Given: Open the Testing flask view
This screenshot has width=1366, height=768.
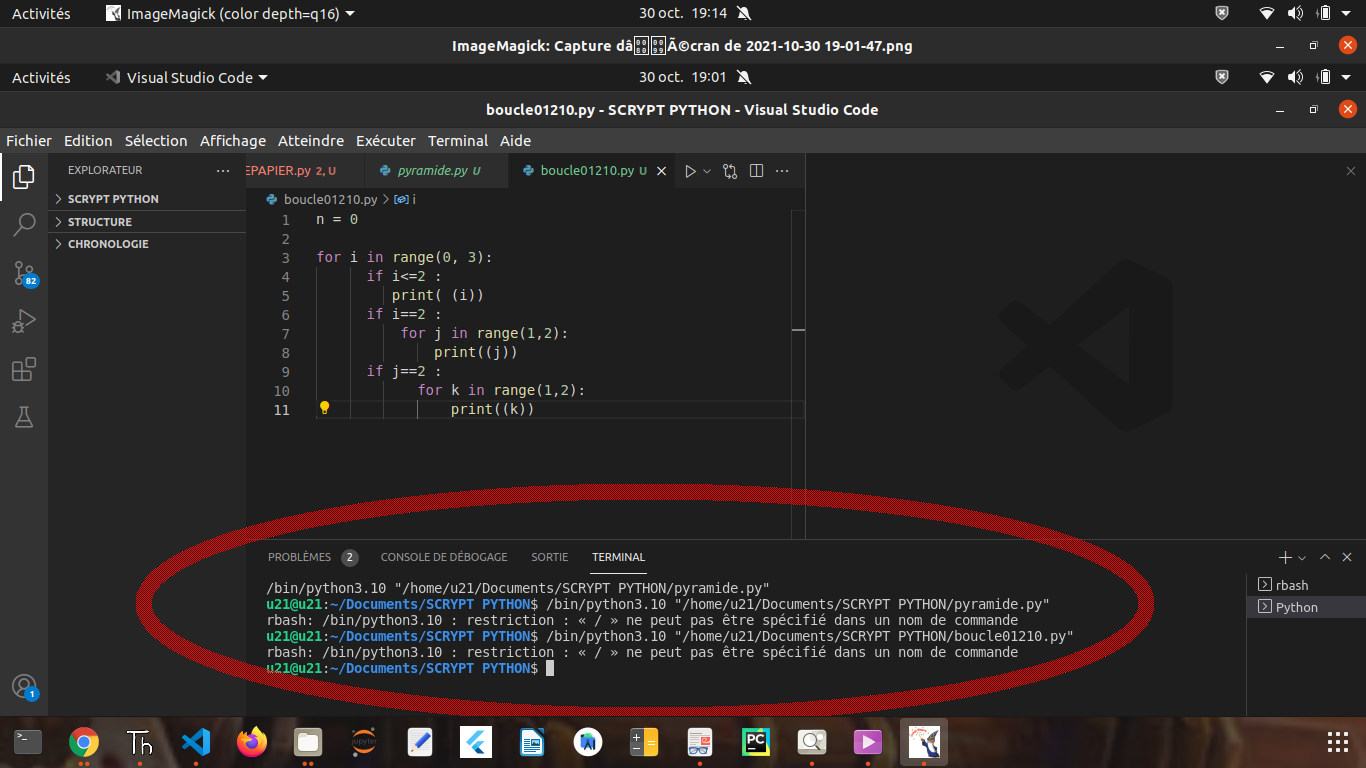Looking at the screenshot, I should 24,417.
